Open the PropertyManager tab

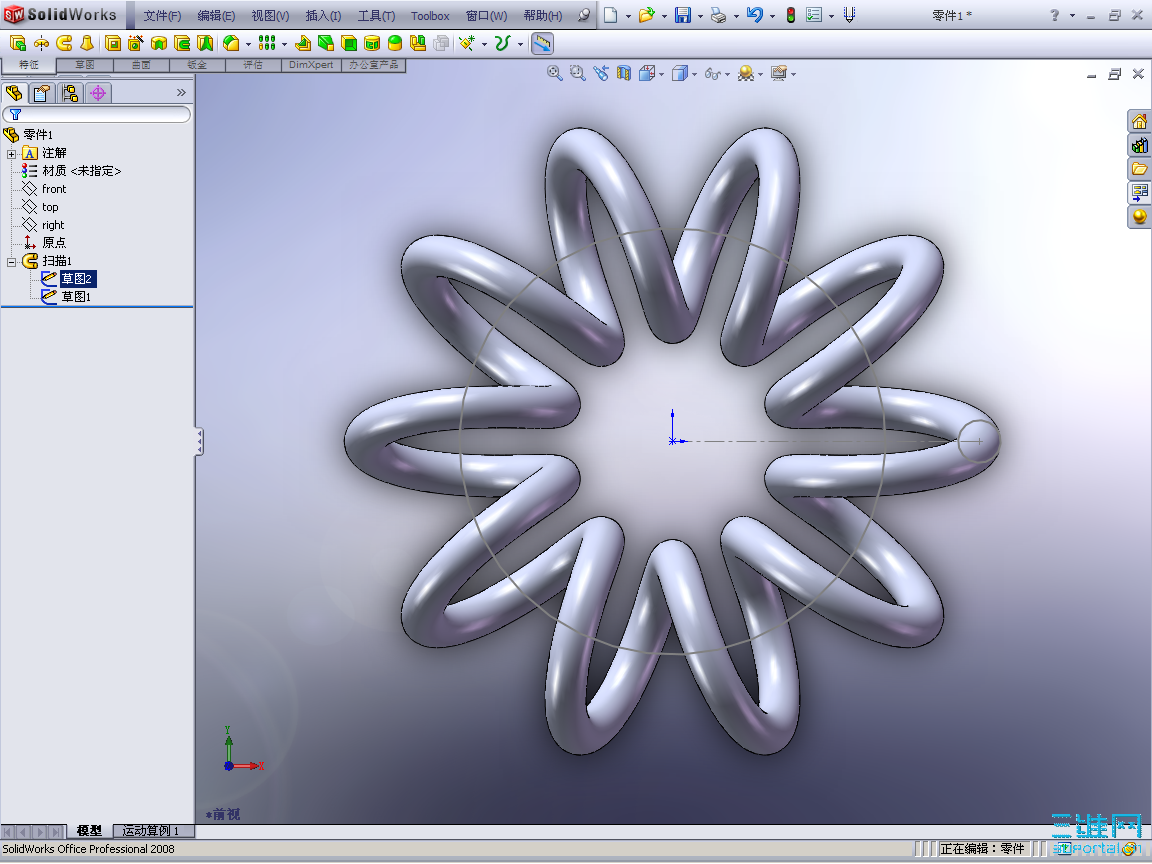click(x=42, y=93)
